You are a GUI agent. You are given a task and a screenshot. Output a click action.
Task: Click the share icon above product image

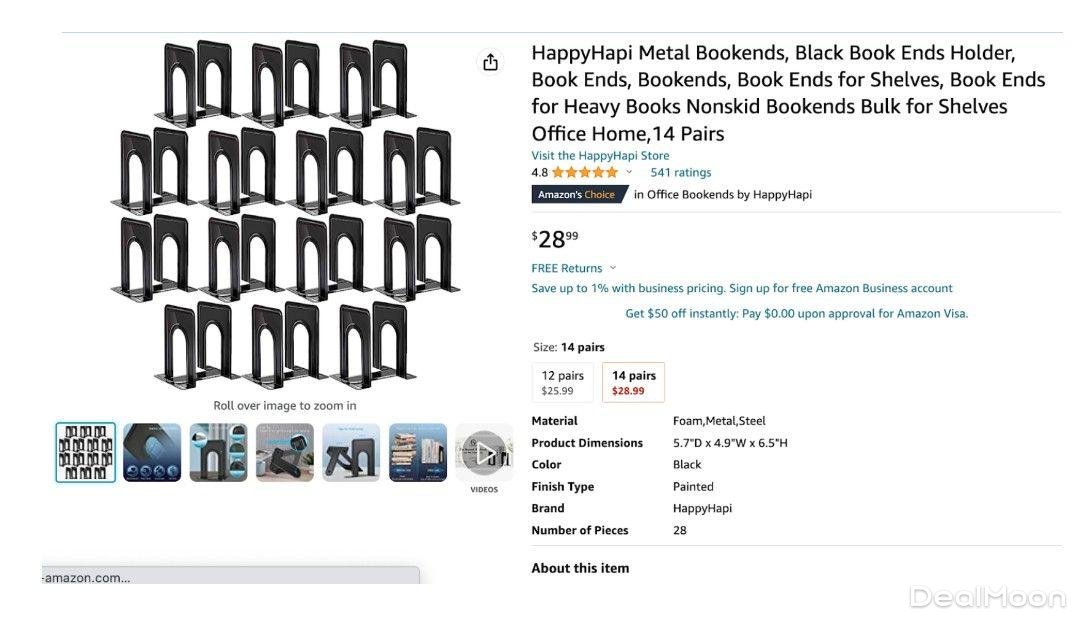click(x=490, y=63)
